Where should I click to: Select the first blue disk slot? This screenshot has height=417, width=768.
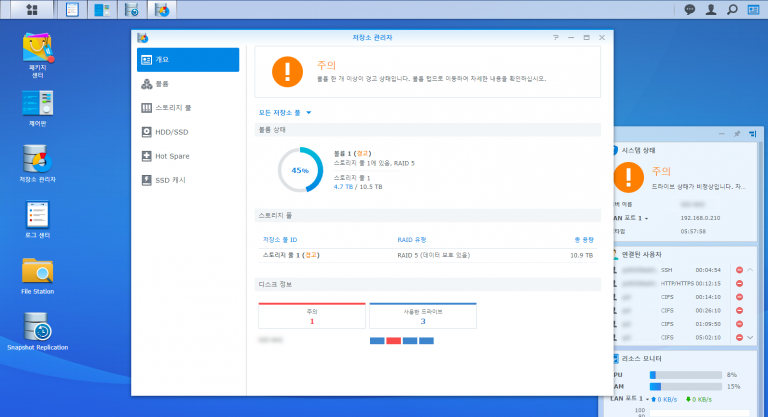(x=377, y=341)
